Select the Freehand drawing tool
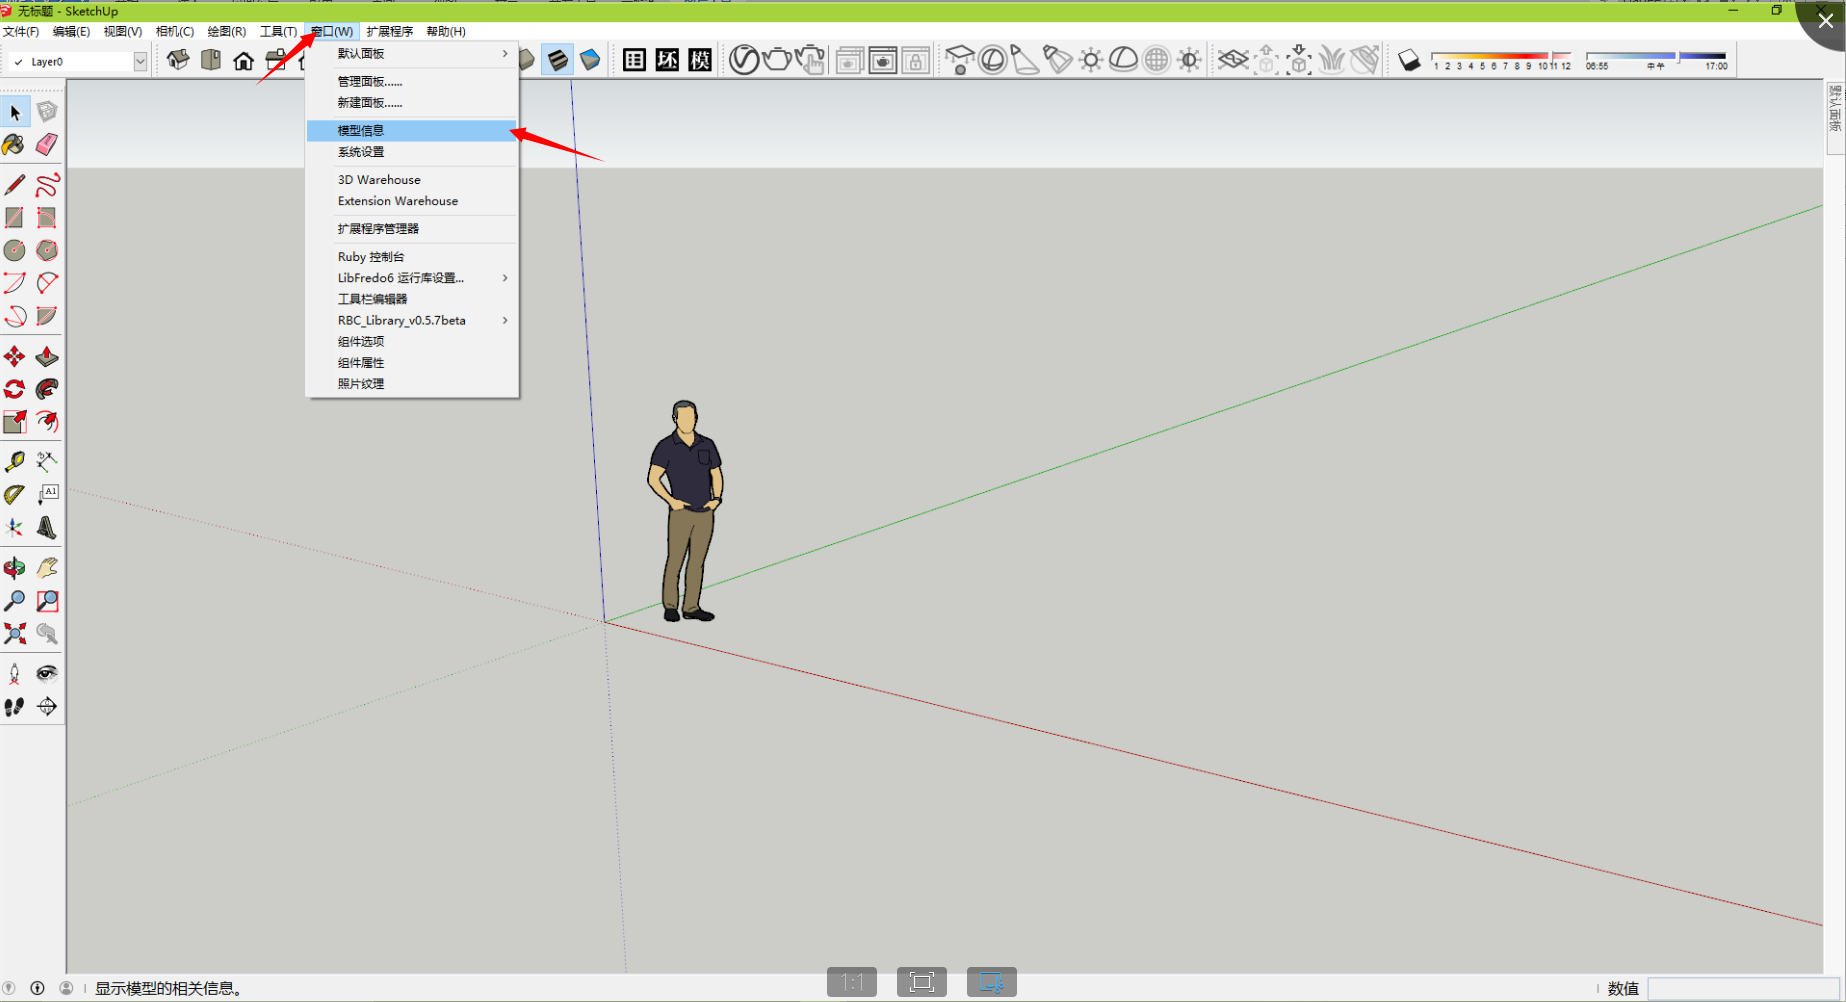The image size is (1846, 1002). [47, 185]
